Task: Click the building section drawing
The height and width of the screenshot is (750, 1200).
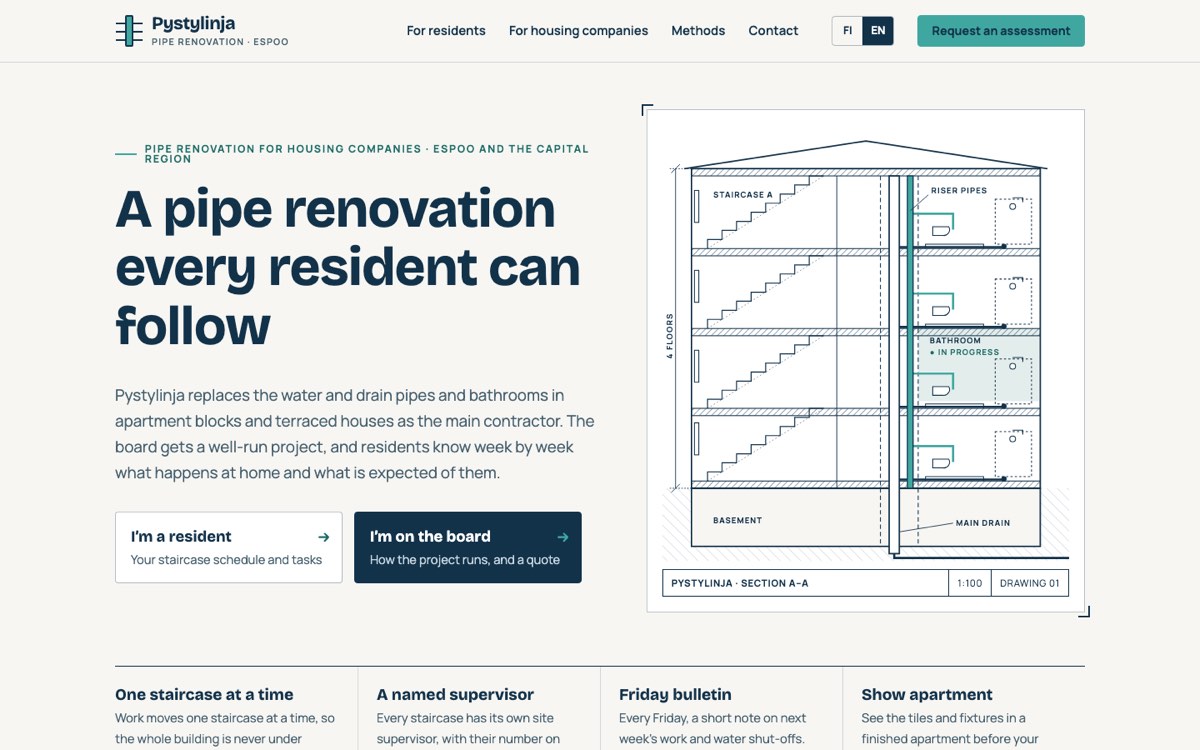Action: [x=866, y=361]
